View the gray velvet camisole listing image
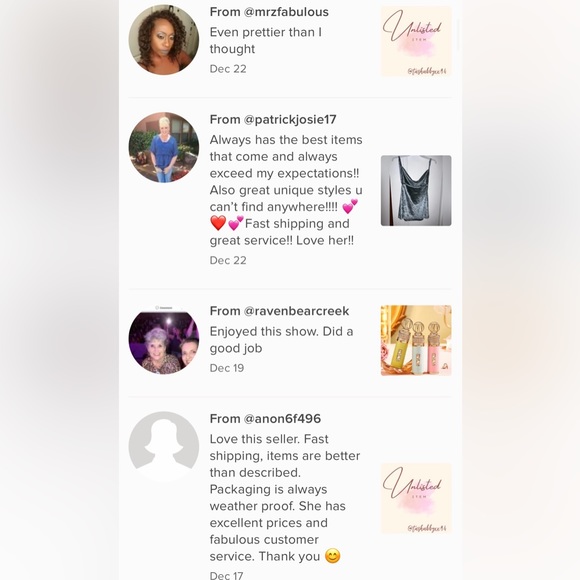The image size is (580, 580). point(416,190)
